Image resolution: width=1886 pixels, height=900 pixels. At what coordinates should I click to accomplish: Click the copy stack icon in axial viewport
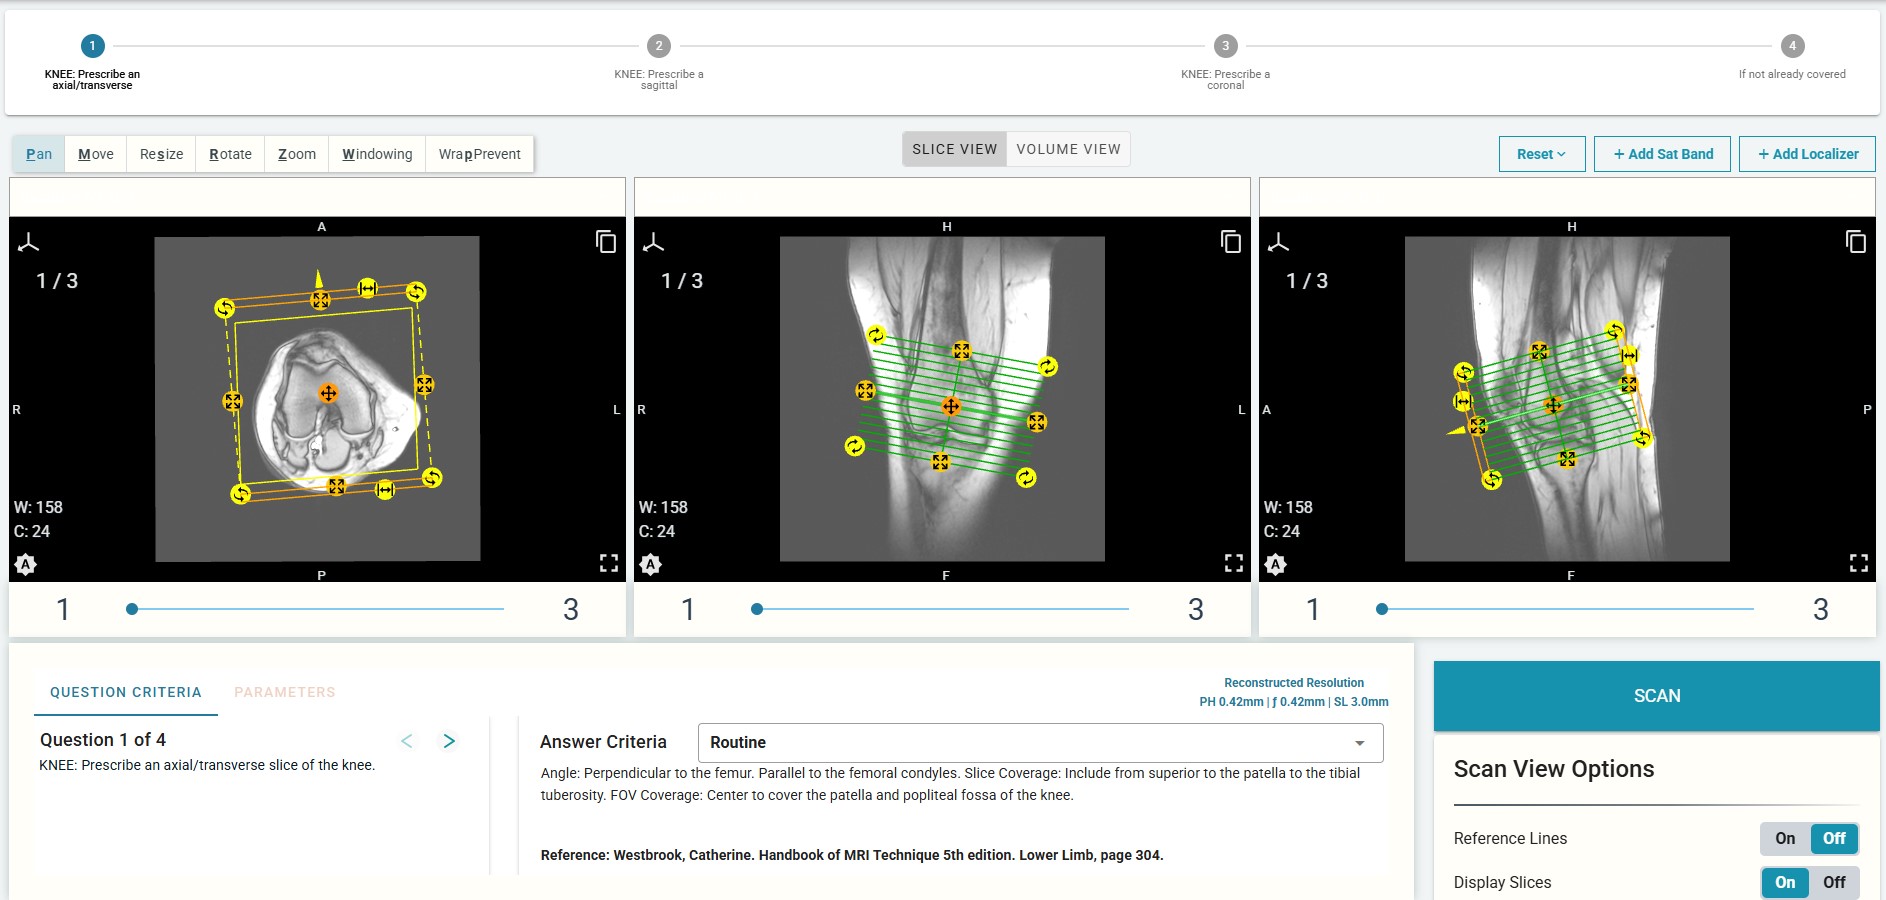pyautogui.click(x=606, y=241)
